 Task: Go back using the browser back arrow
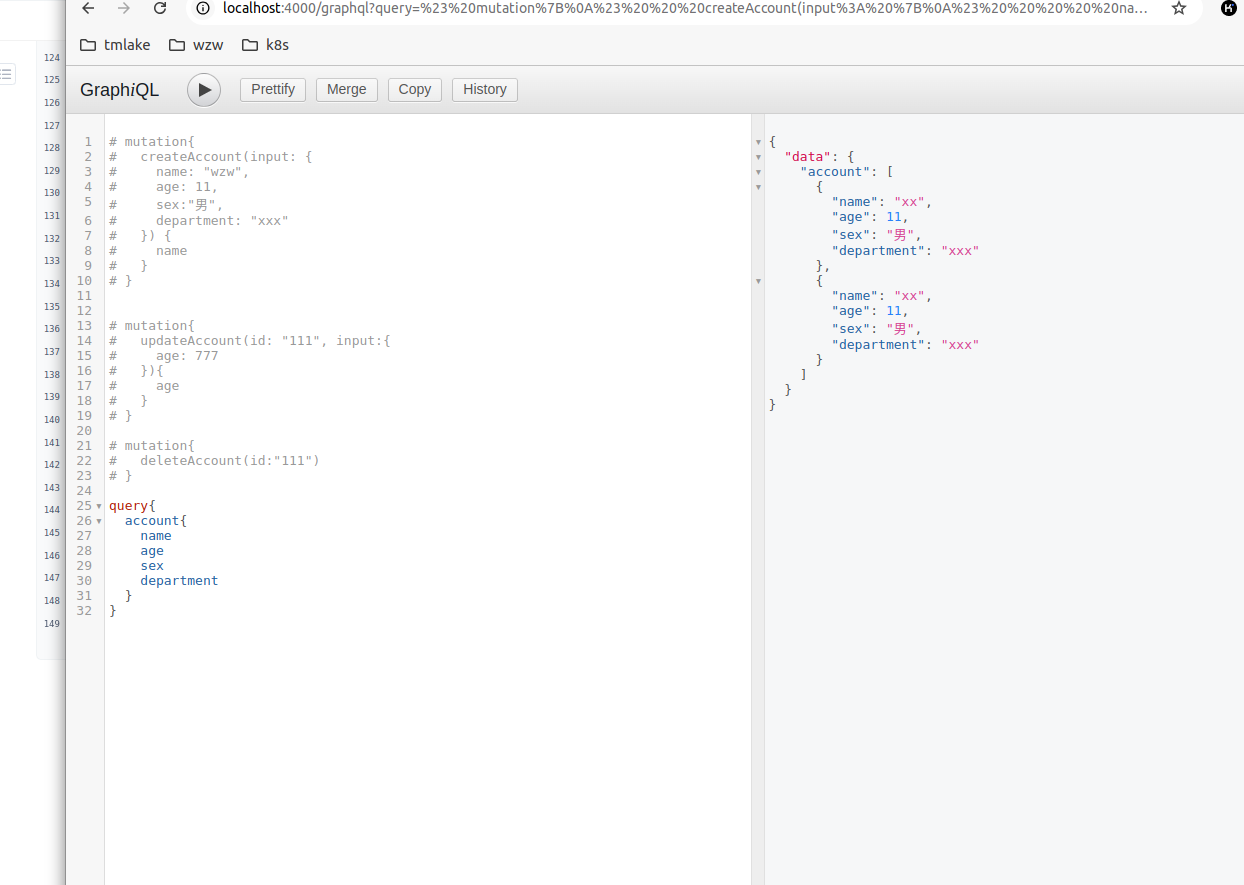click(88, 9)
